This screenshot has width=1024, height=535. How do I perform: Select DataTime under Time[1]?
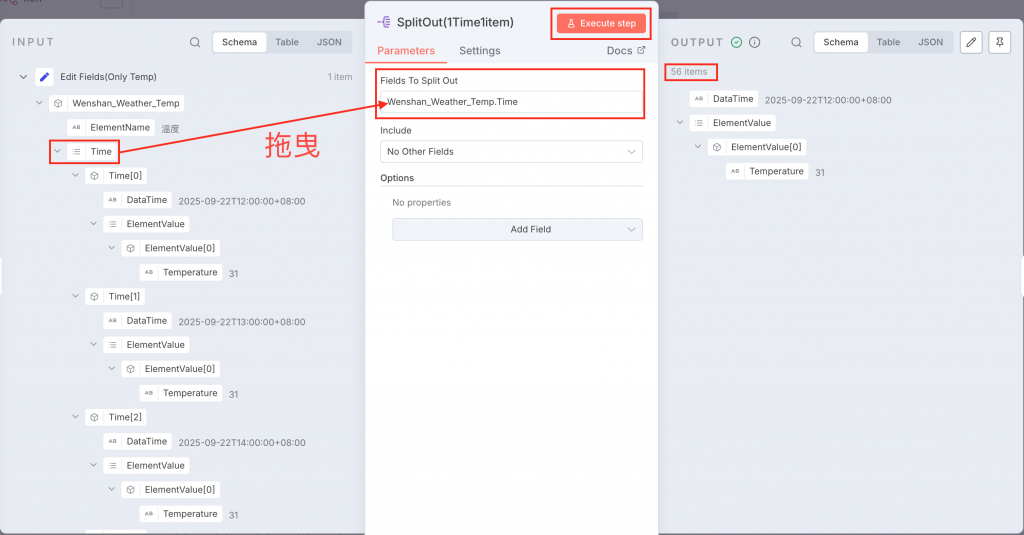click(x=138, y=321)
